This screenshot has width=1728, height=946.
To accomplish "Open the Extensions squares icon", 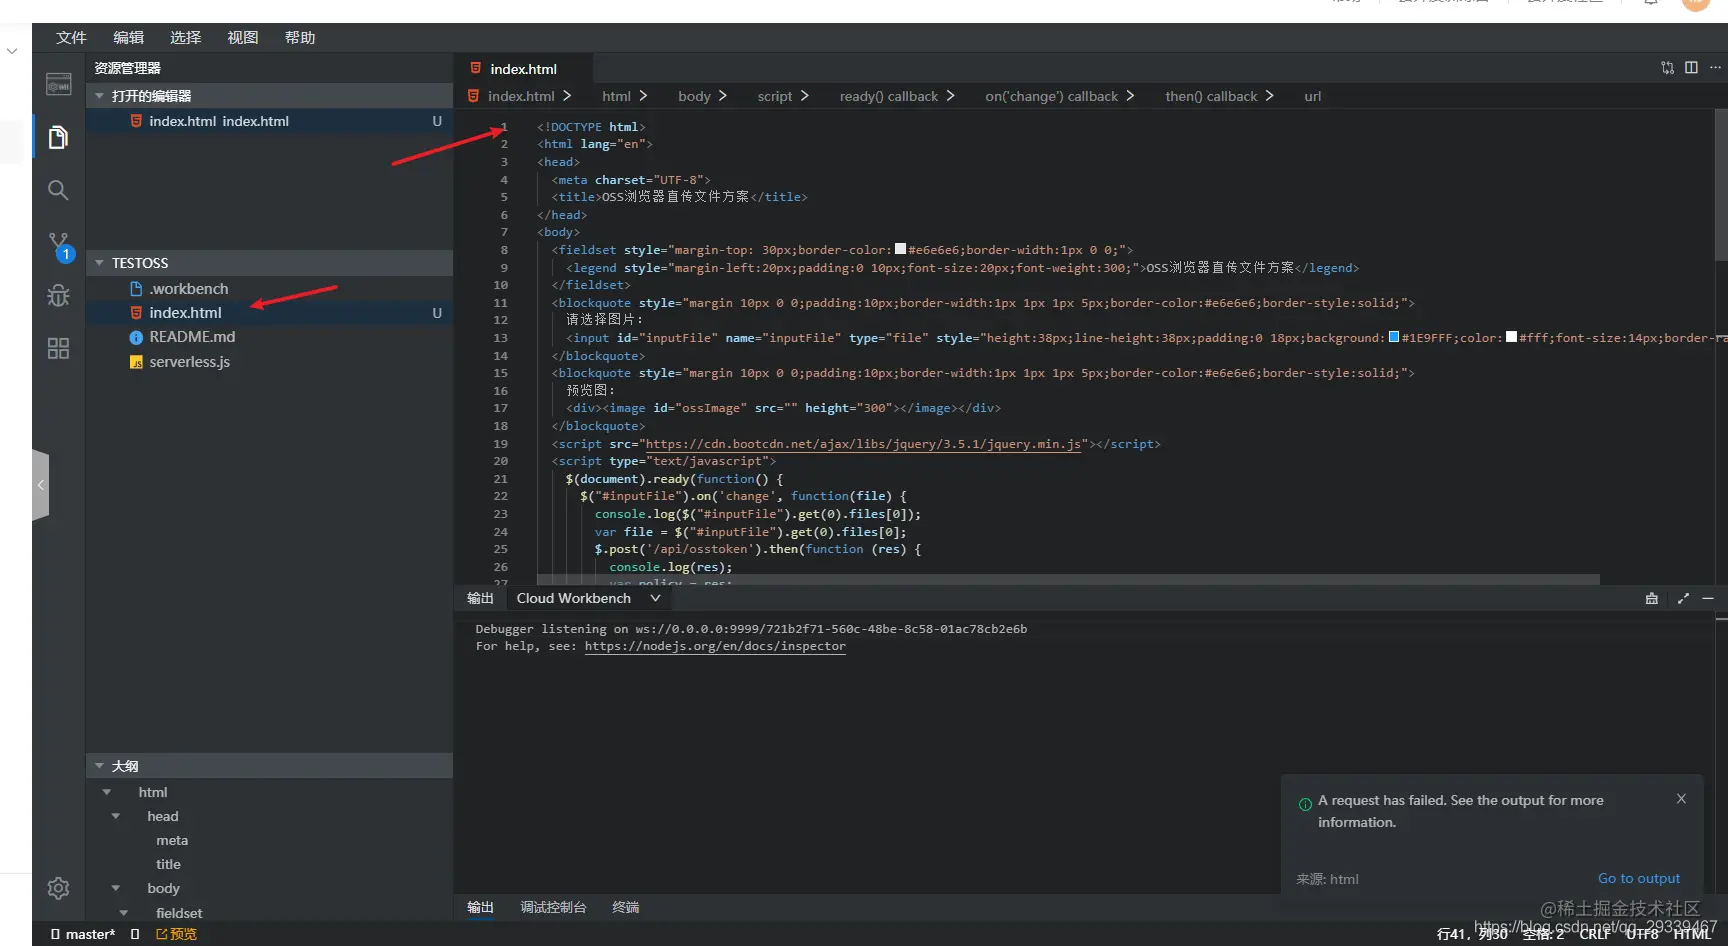I will (58, 348).
